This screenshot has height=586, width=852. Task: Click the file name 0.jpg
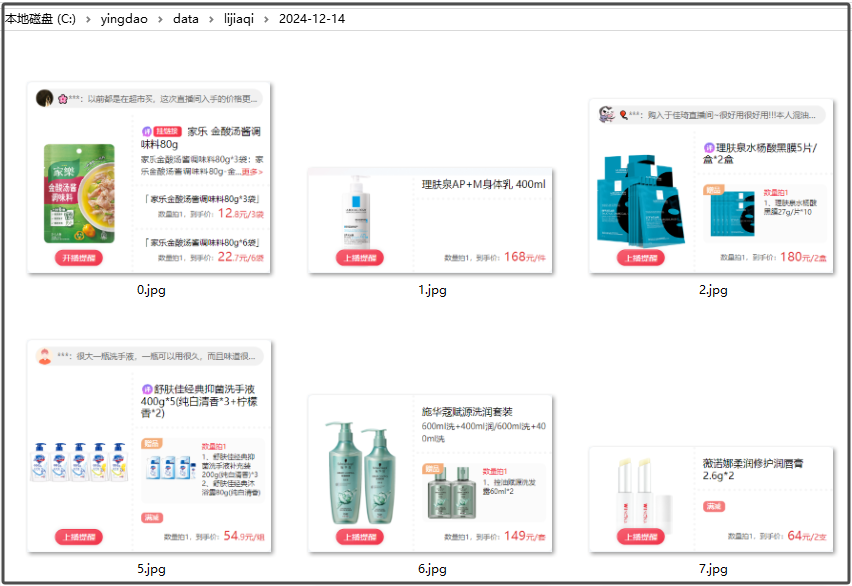click(x=151, y=290)
